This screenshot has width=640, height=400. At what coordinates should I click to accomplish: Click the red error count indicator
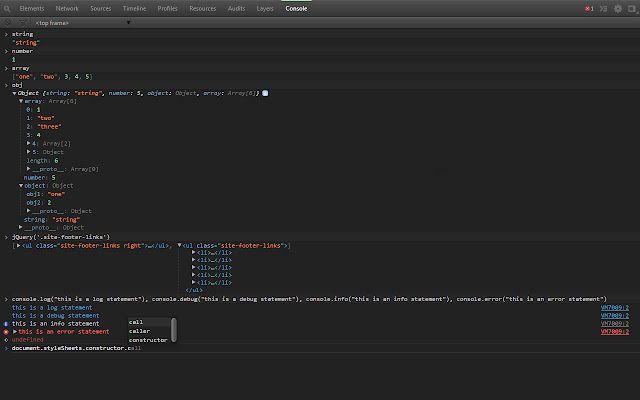(590, 7)
